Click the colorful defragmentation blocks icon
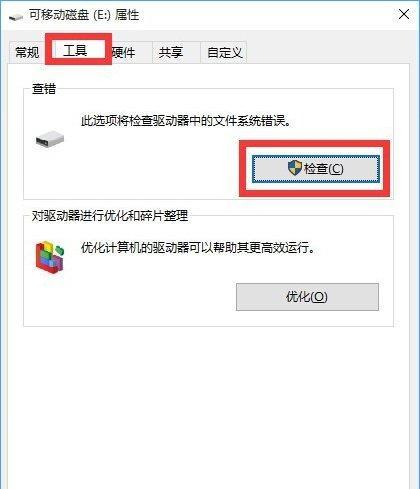This screenshot has width=420, height=489. click(x=50, y=256)
